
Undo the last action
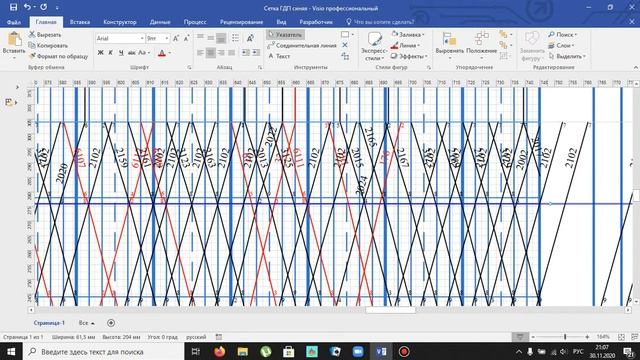(27, 7)
